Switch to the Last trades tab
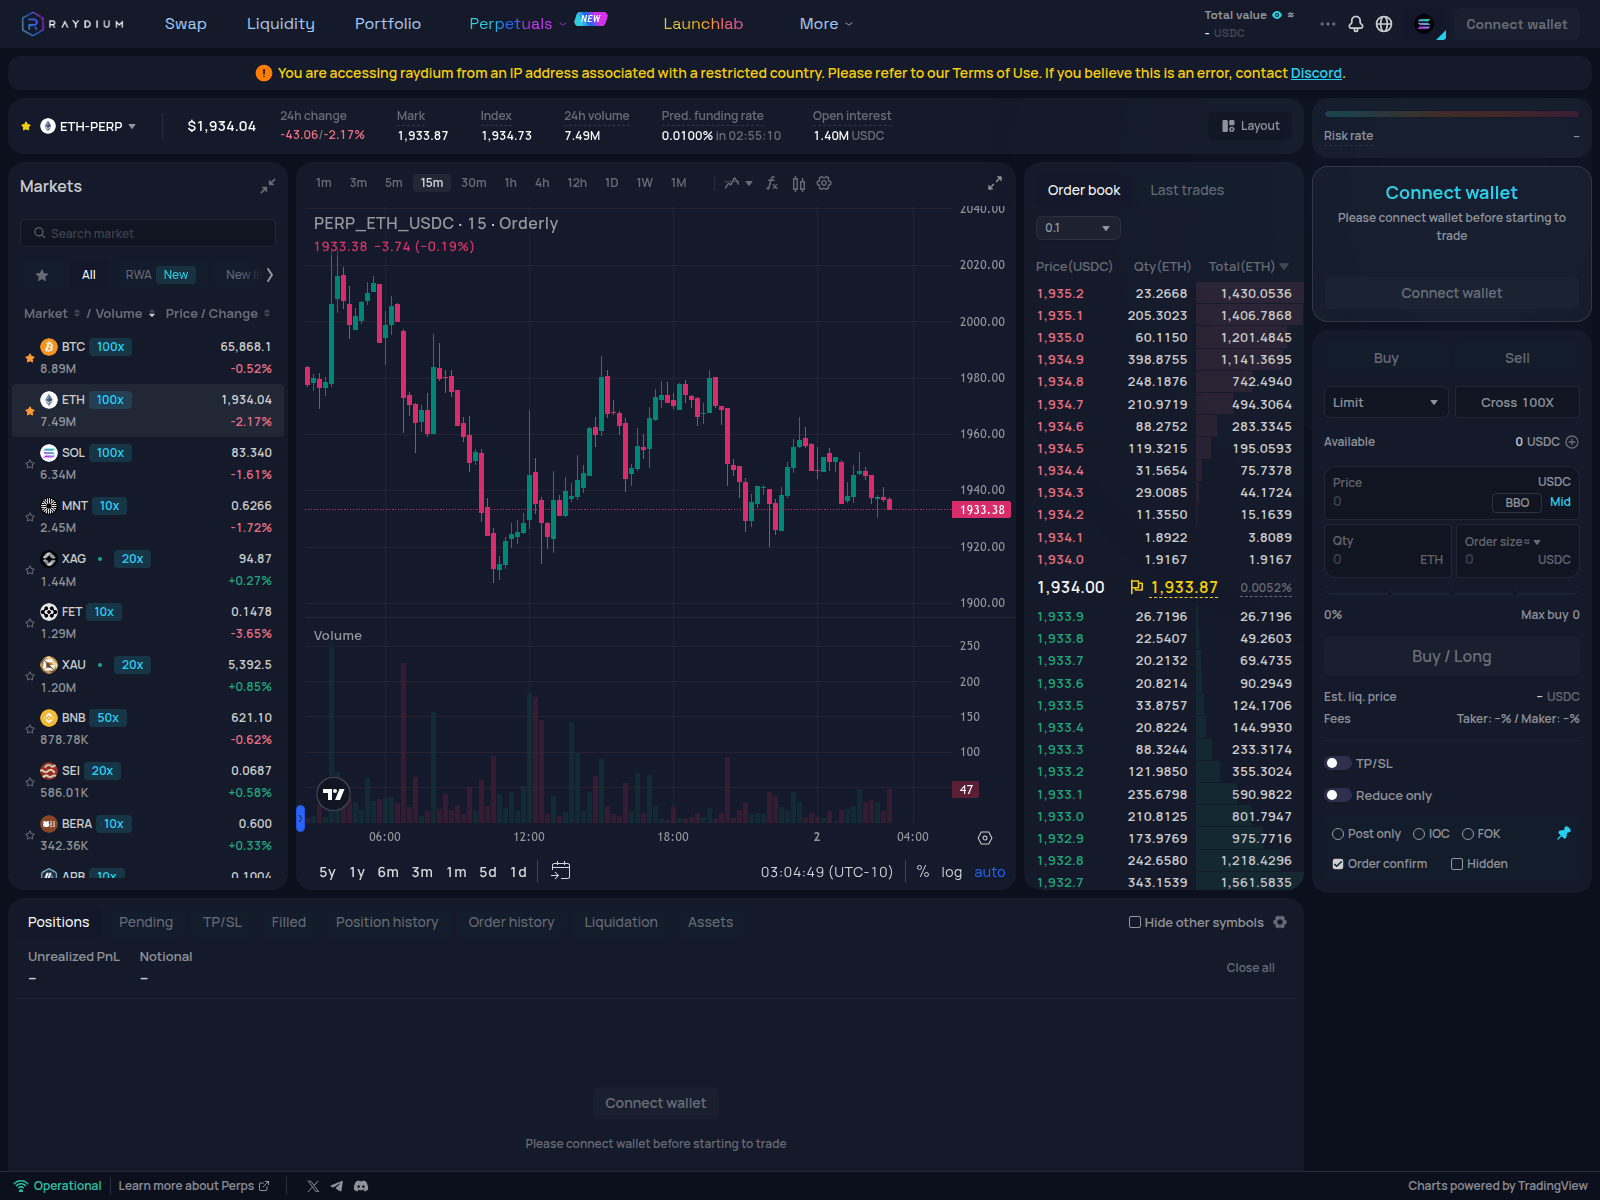 click(x=1187, y=190)
